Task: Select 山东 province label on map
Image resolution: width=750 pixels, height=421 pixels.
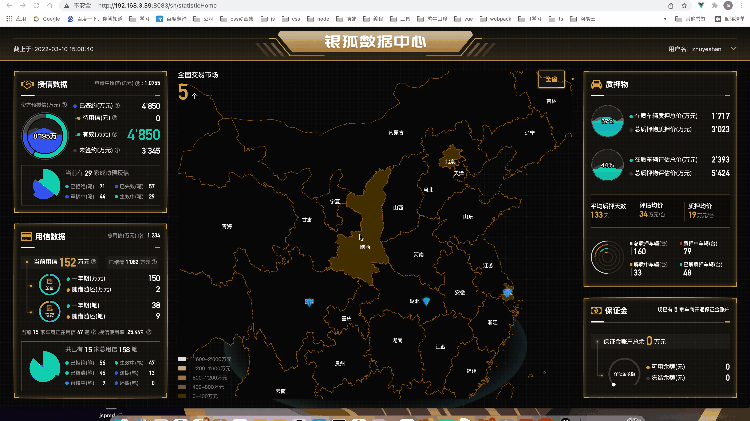Action: [468, 216]
